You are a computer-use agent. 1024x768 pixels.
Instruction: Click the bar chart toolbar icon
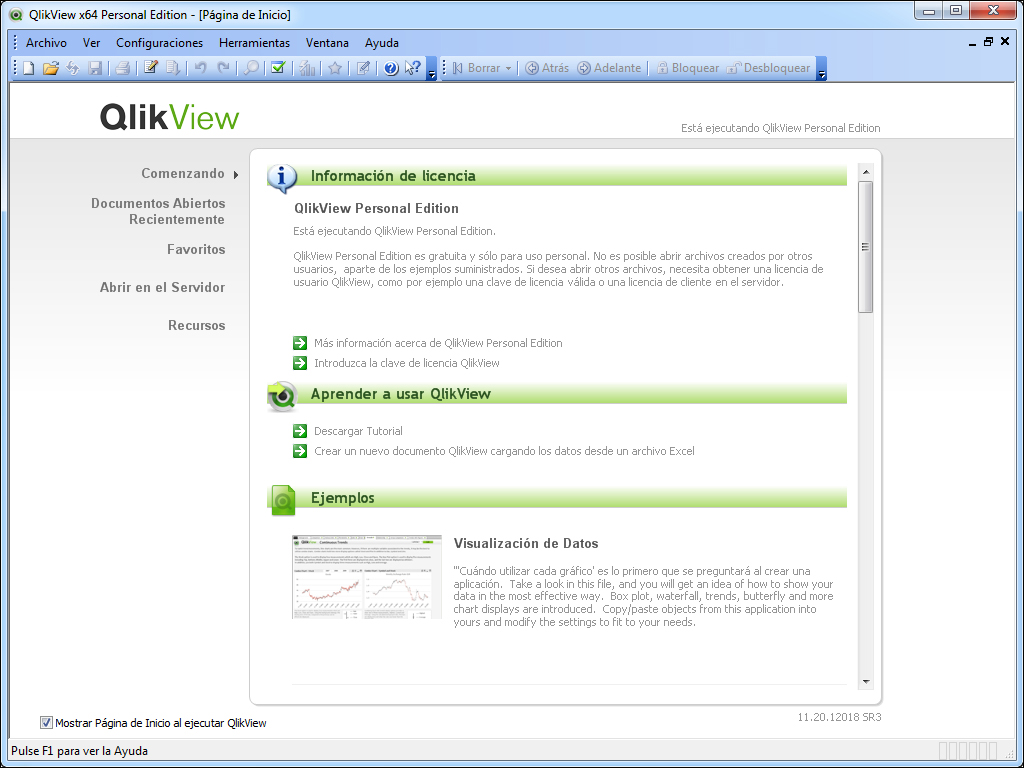click(x=307, y=68)
